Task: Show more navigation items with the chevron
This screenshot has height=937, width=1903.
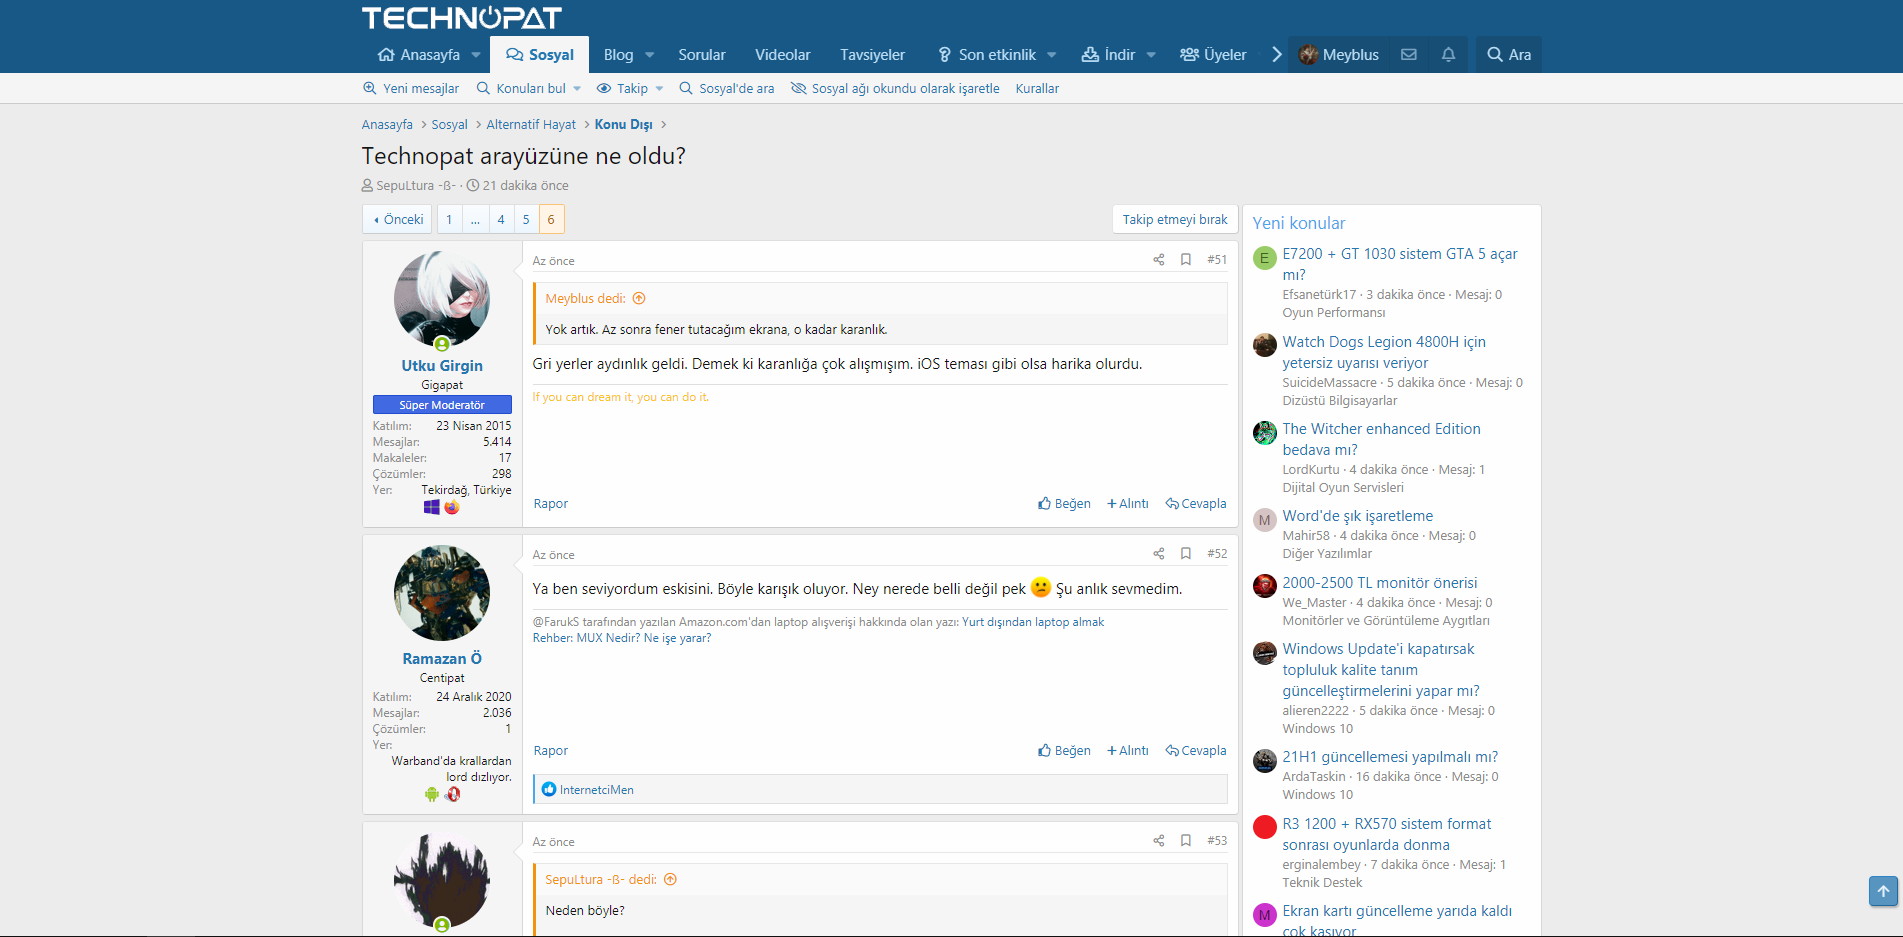Action: point(1277,55)
